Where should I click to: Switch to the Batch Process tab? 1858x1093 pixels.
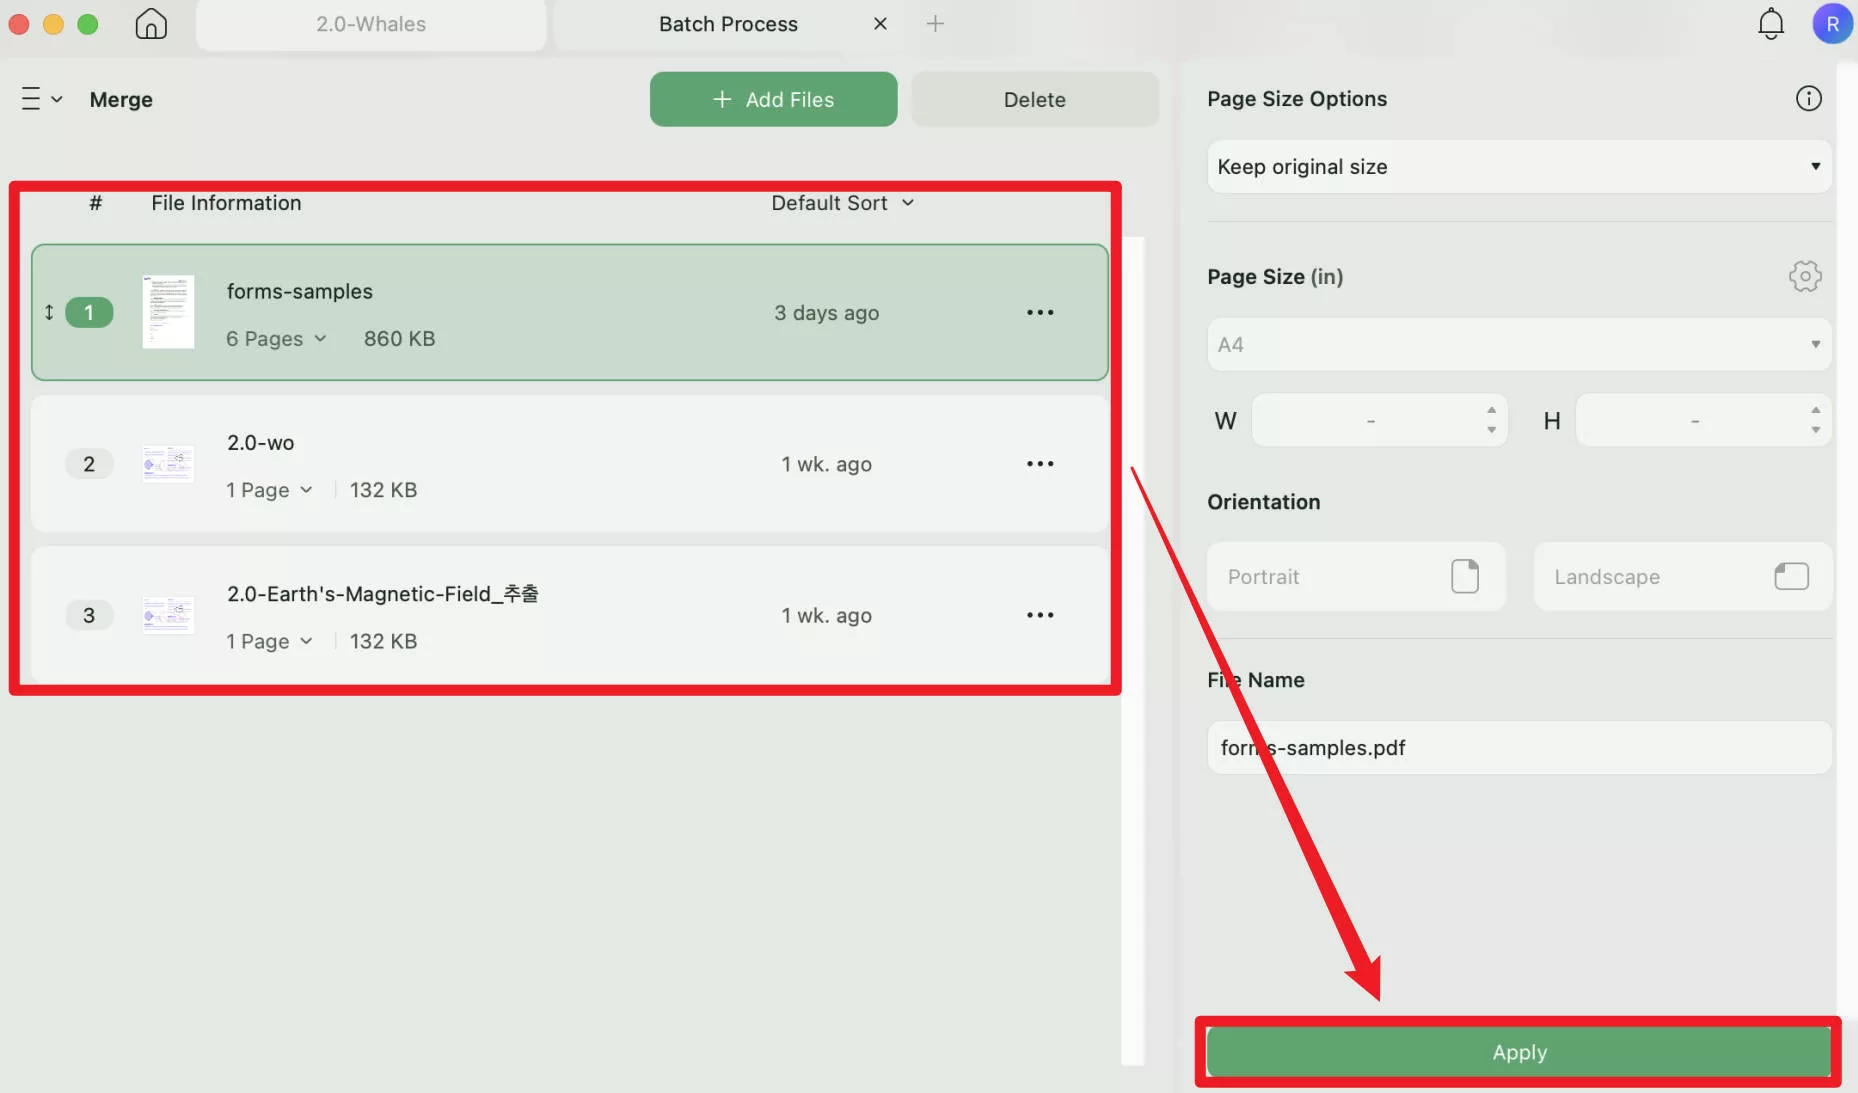(x=728, y=24)
